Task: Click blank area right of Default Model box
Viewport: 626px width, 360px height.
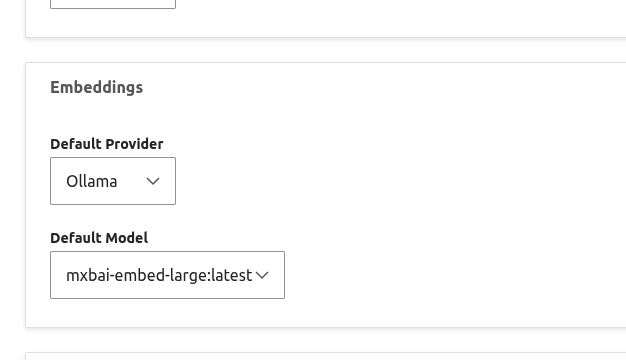Action: pyautogui.click(x=439, y=275)
